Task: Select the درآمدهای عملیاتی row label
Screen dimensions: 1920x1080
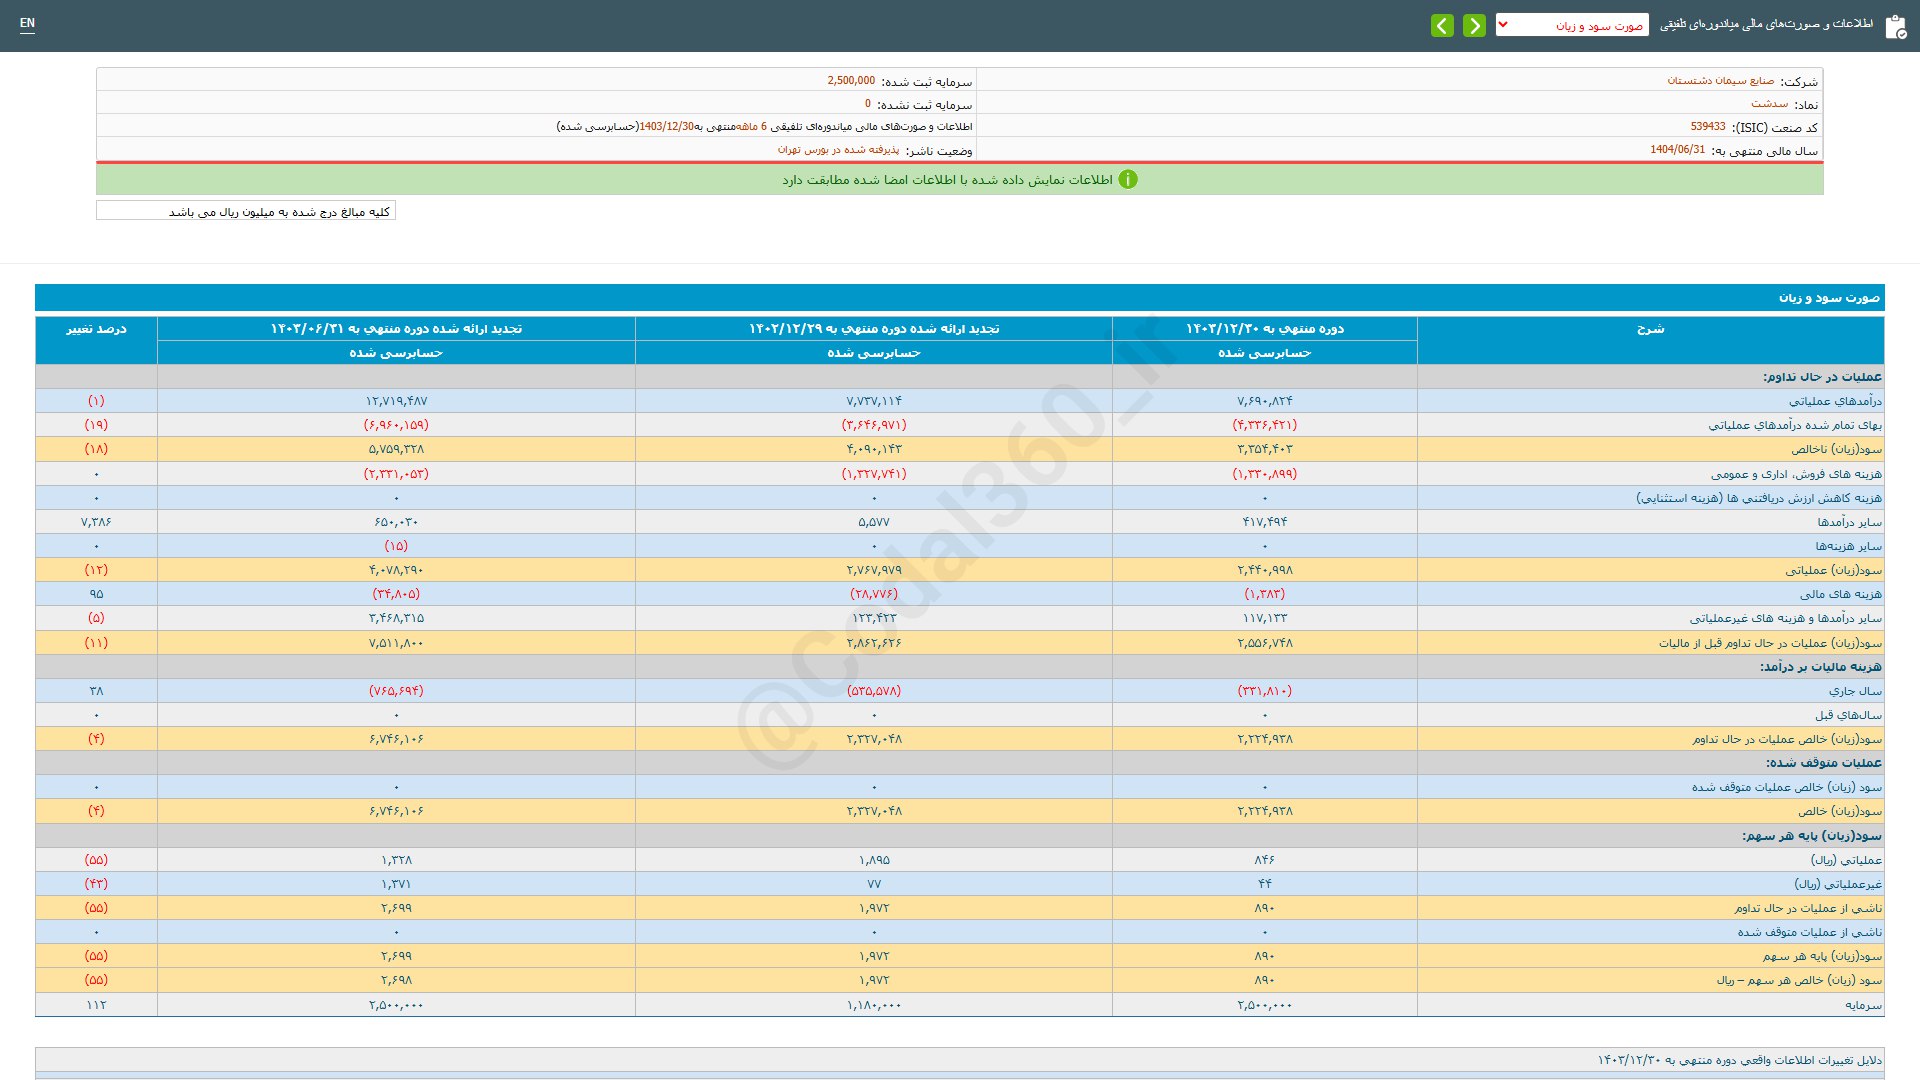Action: tap(1835, 401)
